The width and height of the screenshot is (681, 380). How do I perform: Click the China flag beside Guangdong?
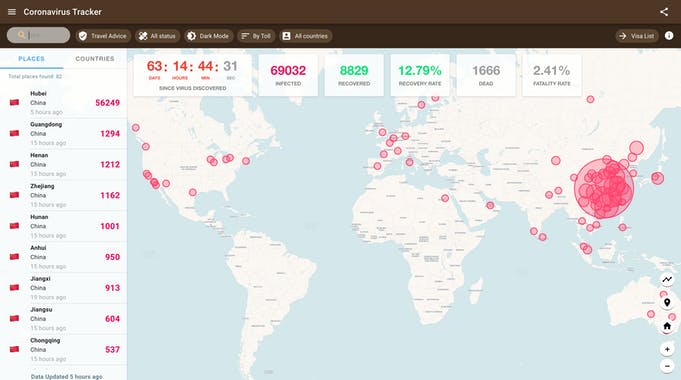(x=14, y=133)
